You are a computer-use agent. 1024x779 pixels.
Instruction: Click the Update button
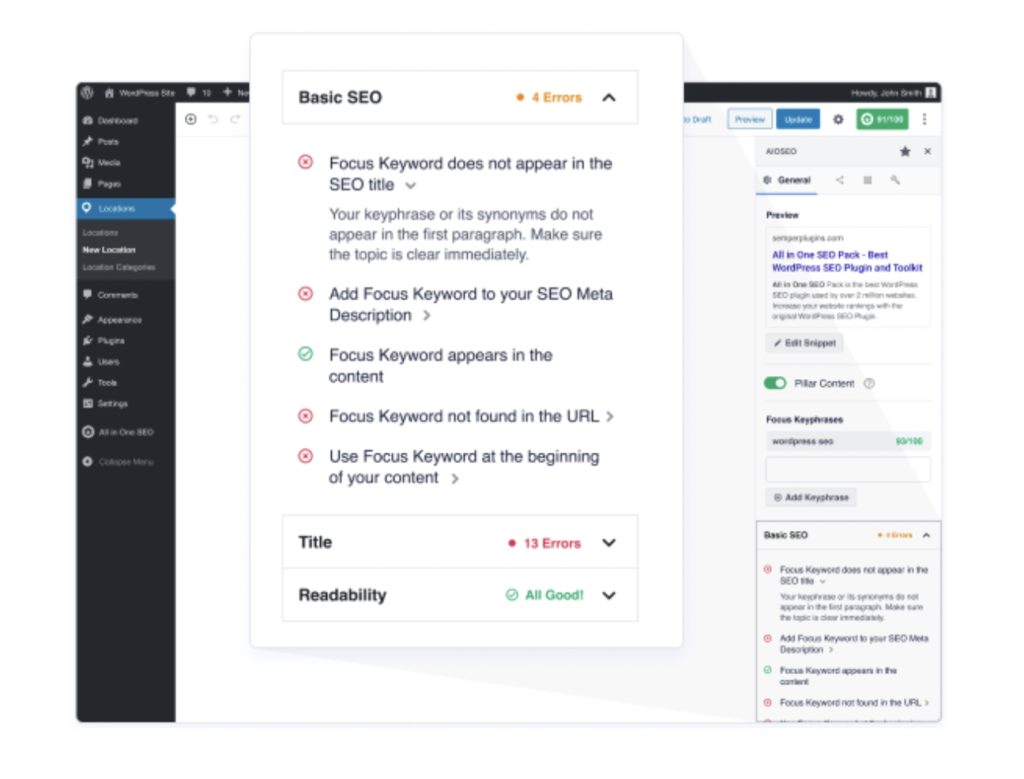pos(798,119)
